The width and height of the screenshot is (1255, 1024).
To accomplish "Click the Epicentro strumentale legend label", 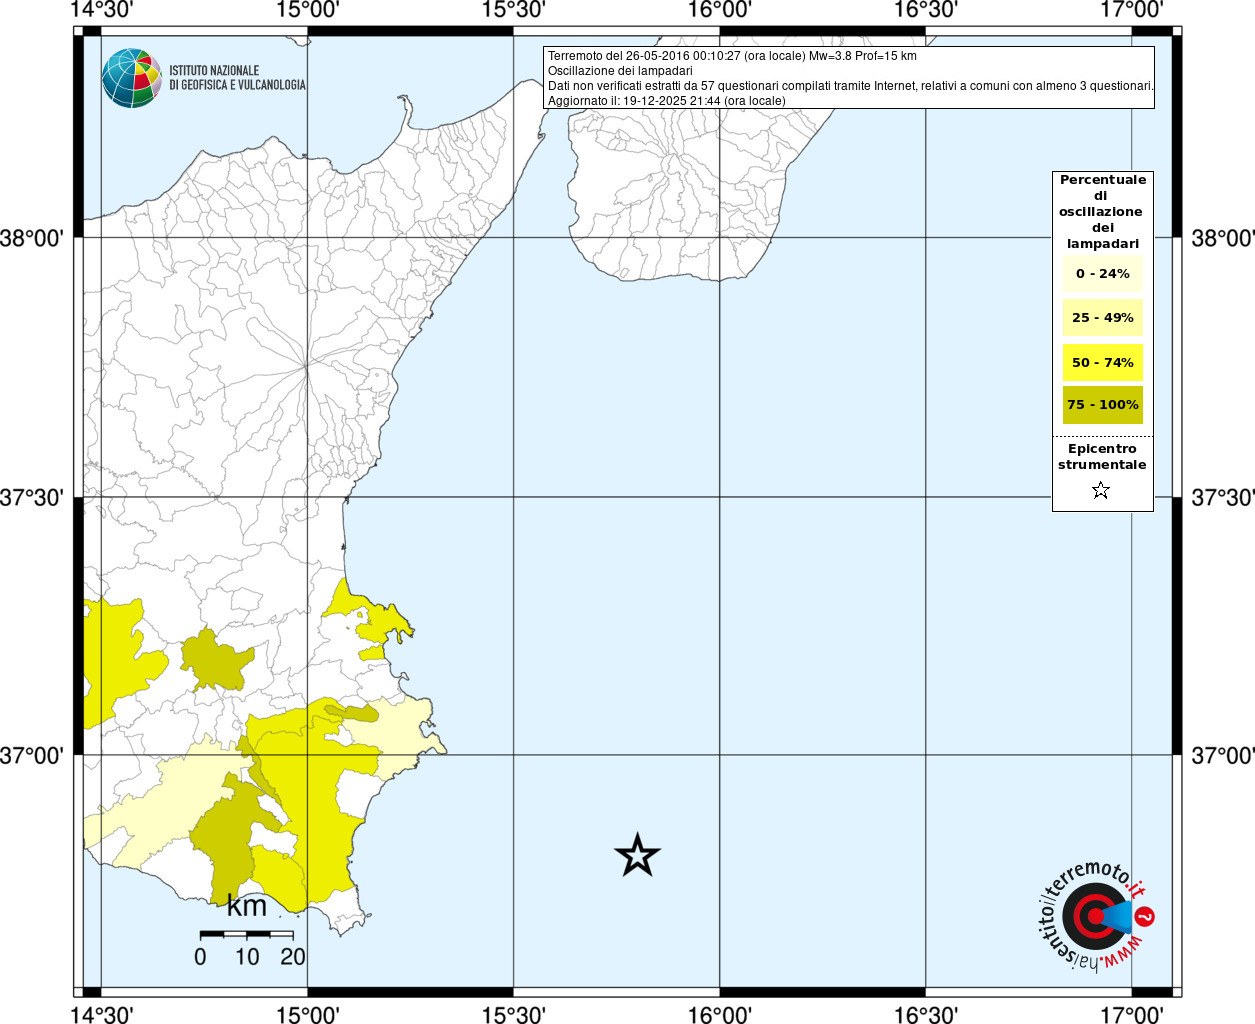I will pyautogui.click(x=1102, y=457).
